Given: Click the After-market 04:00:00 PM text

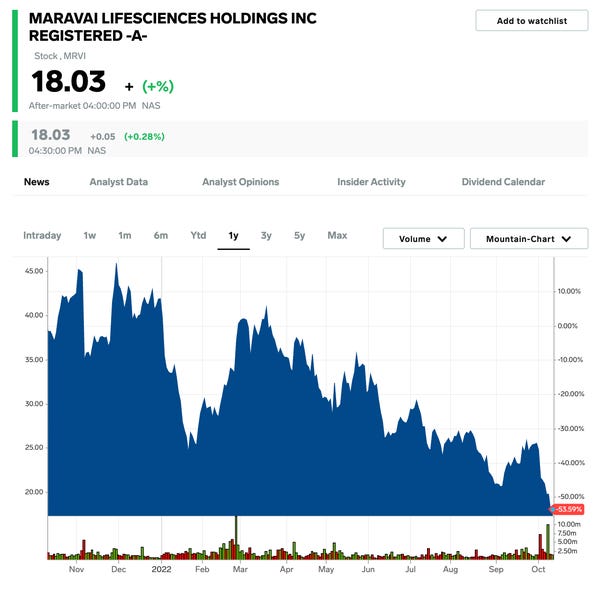Looking at the screenshot, I should tap(82, 106).
